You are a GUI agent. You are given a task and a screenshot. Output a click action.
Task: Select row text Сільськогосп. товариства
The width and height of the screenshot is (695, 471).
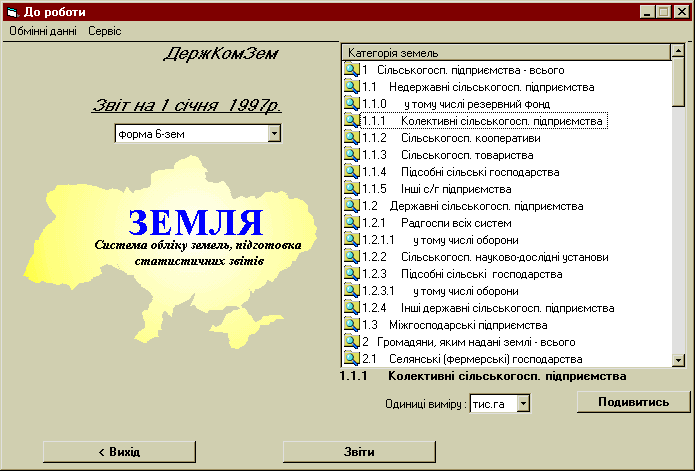tap(467, 155)
